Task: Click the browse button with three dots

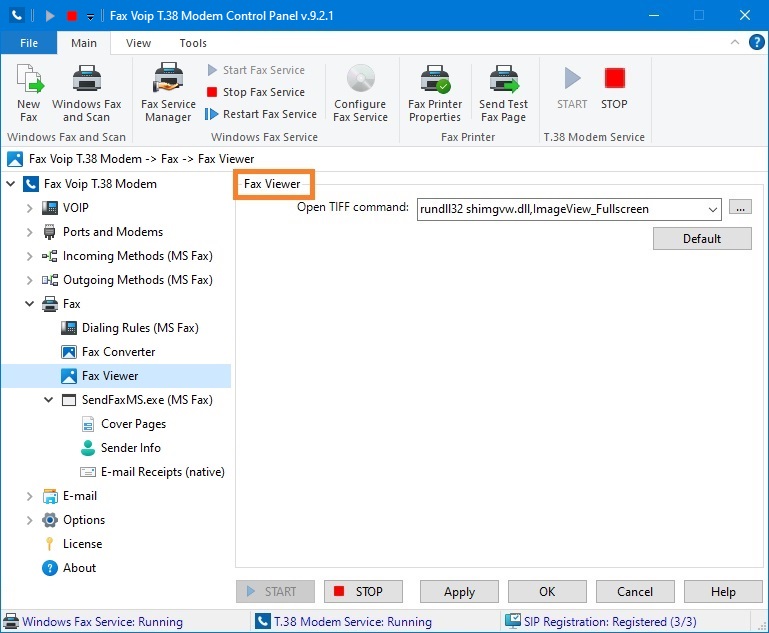Action: click(740, 207)
